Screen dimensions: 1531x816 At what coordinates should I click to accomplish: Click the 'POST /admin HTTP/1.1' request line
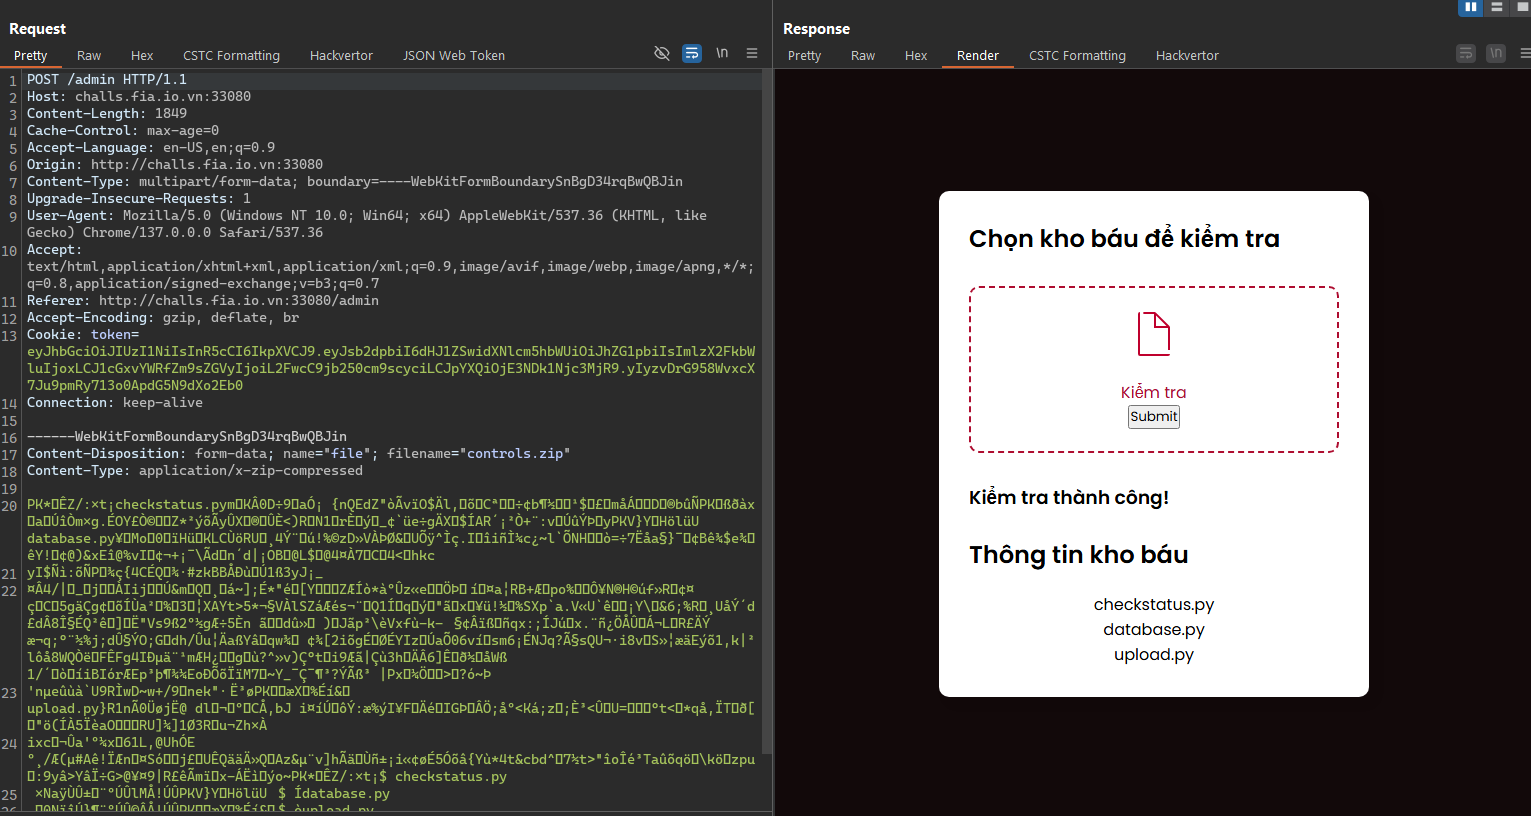pyautogui.click(x=107, y=79)
